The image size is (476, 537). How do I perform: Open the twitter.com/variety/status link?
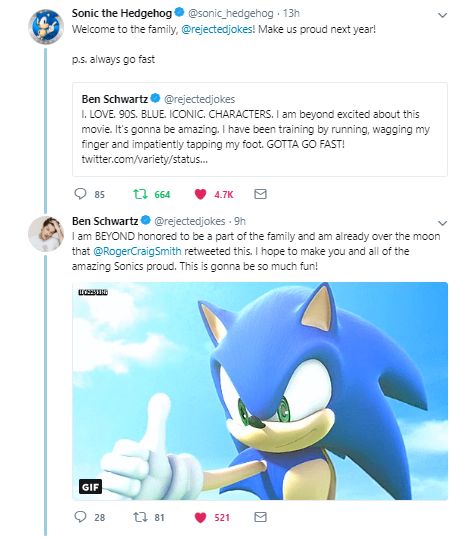(145, 159)
